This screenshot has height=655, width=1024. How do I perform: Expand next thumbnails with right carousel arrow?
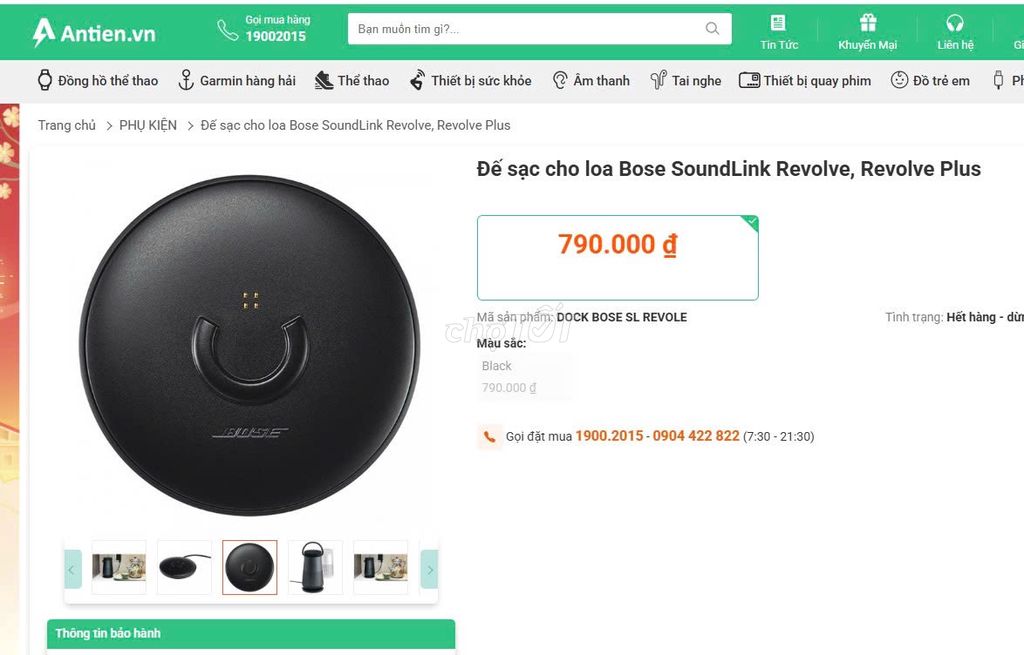(430, 569)
